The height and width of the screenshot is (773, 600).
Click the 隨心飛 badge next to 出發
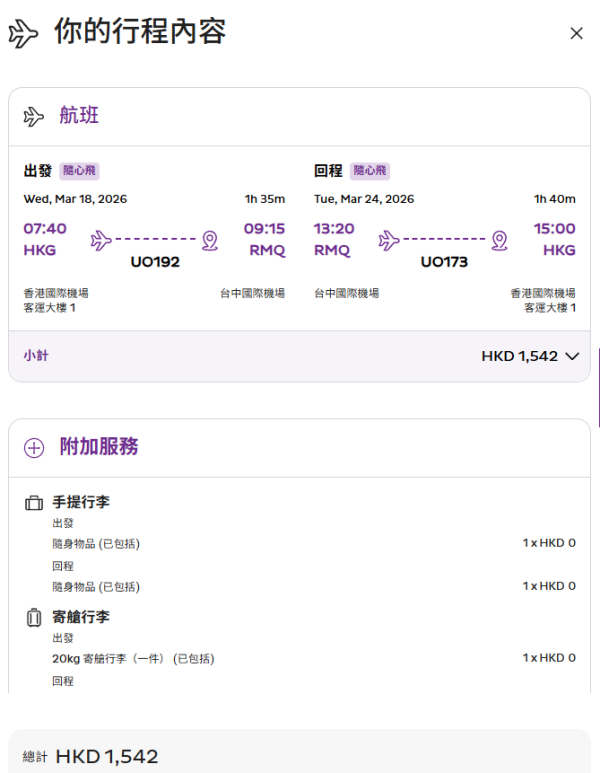coord(79,171)
